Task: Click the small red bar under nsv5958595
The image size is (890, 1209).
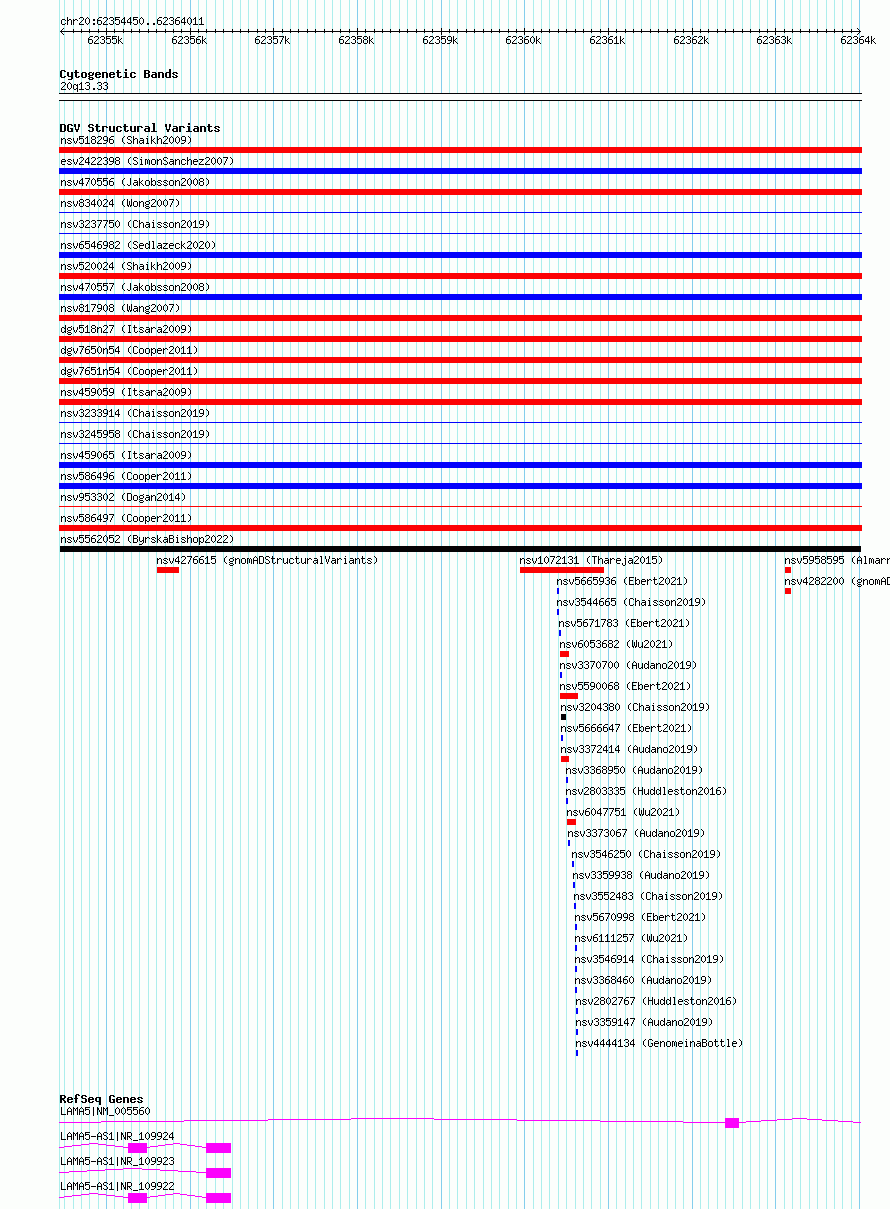Action: point(788,570)
